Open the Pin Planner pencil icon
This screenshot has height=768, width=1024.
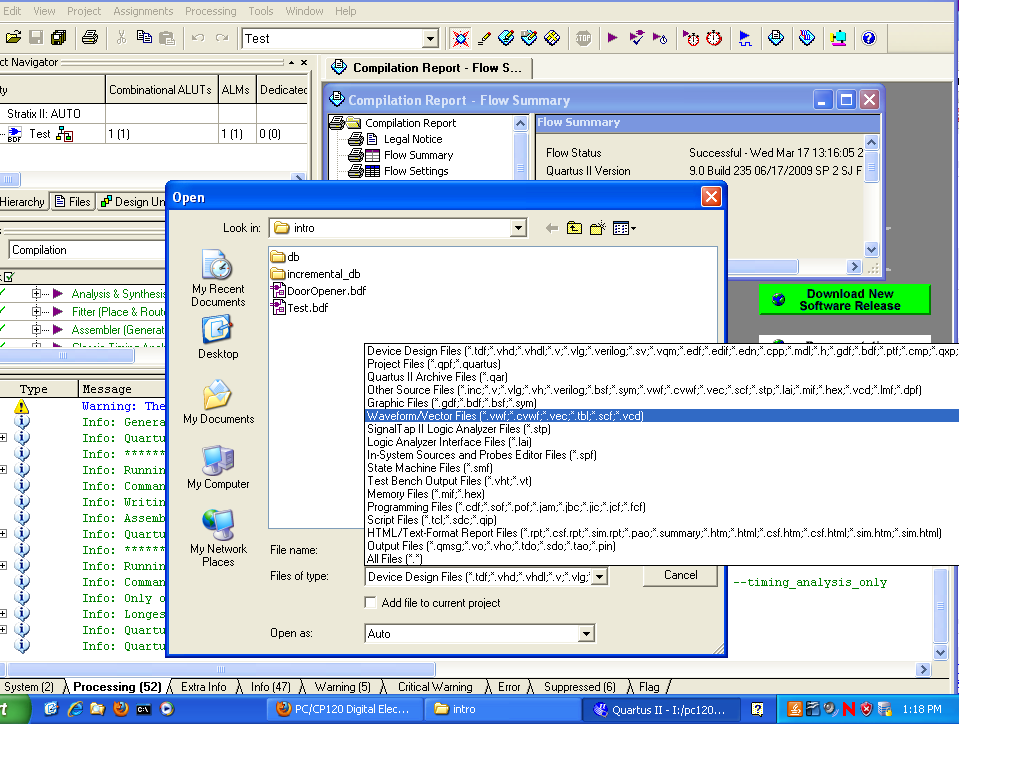[484, 38]
